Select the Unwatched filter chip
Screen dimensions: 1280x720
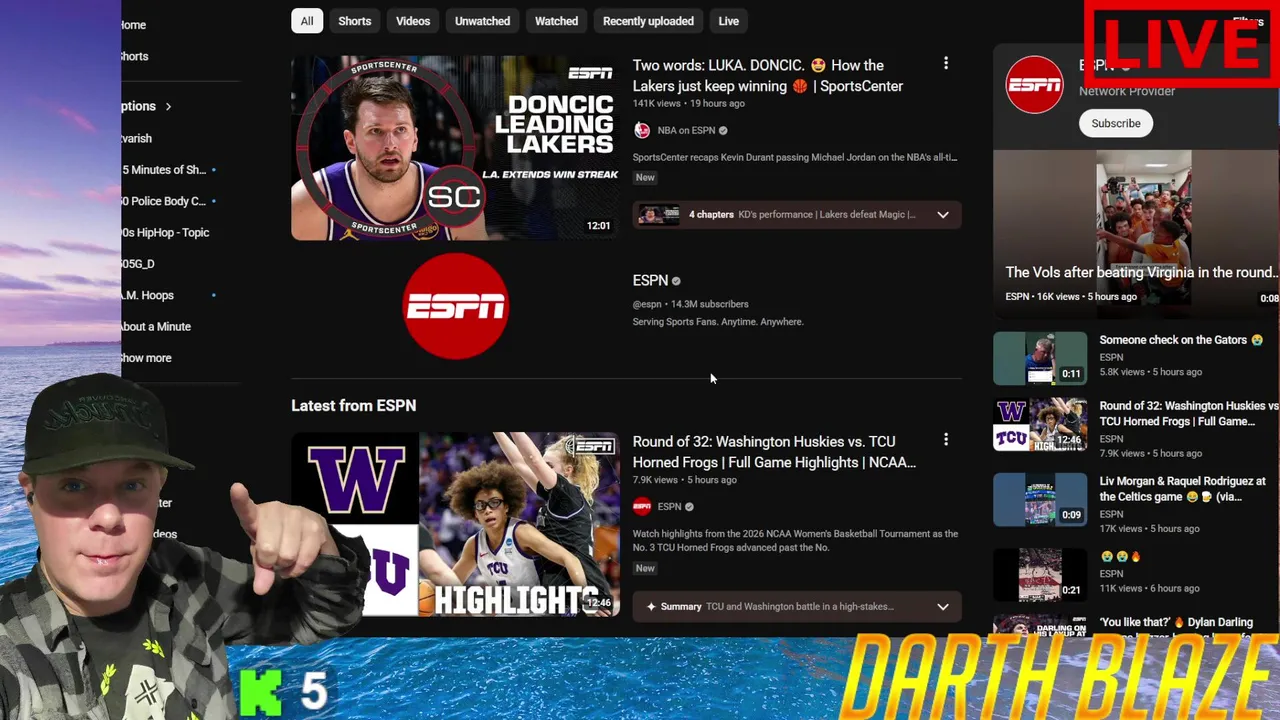click(482, 21)
